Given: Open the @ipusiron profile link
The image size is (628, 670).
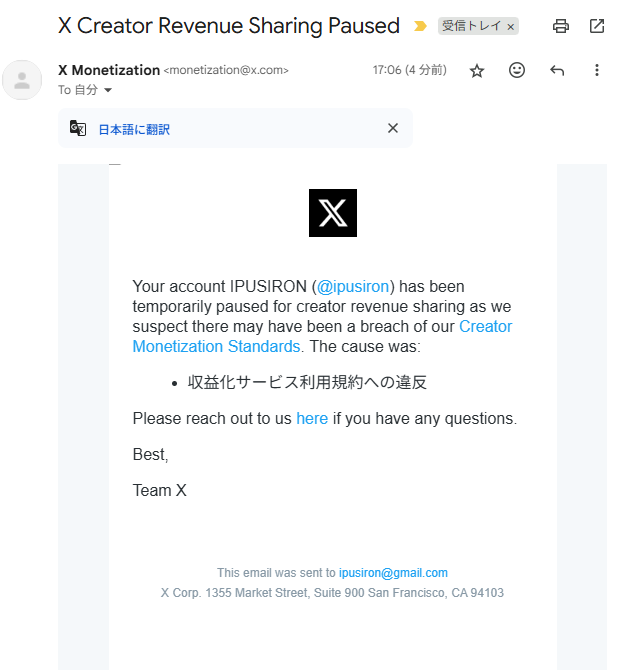Looking at the screenshot, I should (355, 287).
